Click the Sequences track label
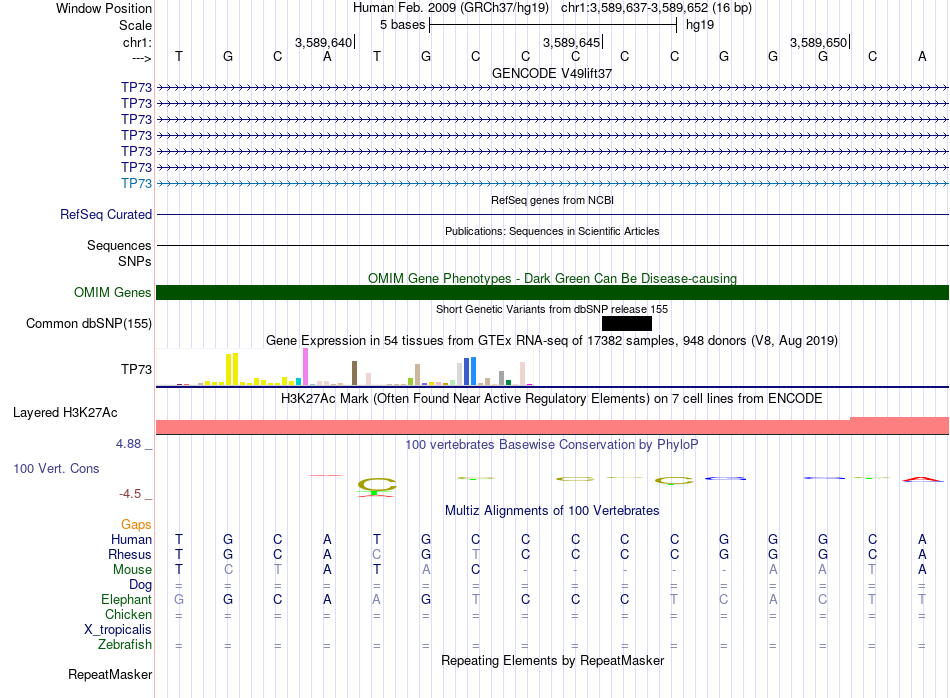Viewport: 950px width, 698px height. click(x=119, y=245)
